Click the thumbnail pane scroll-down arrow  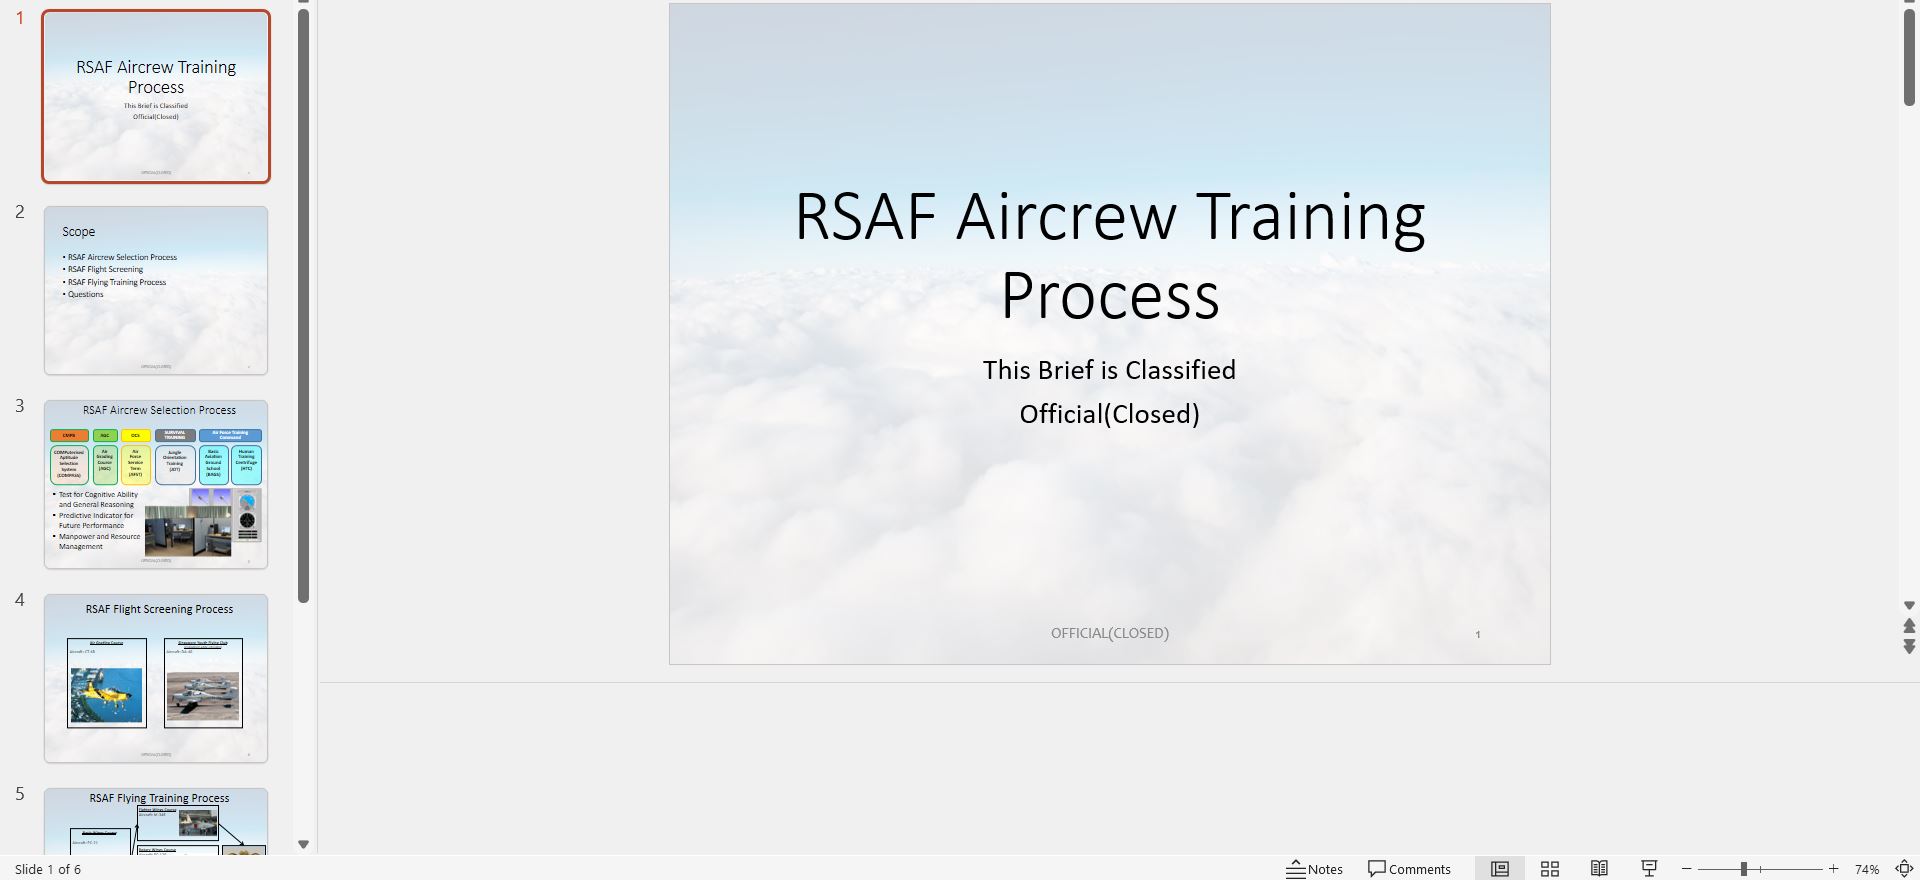303,845
